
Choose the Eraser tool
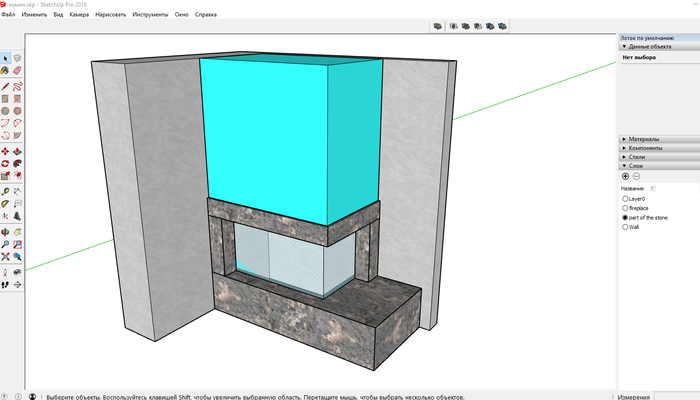point(18,71)
